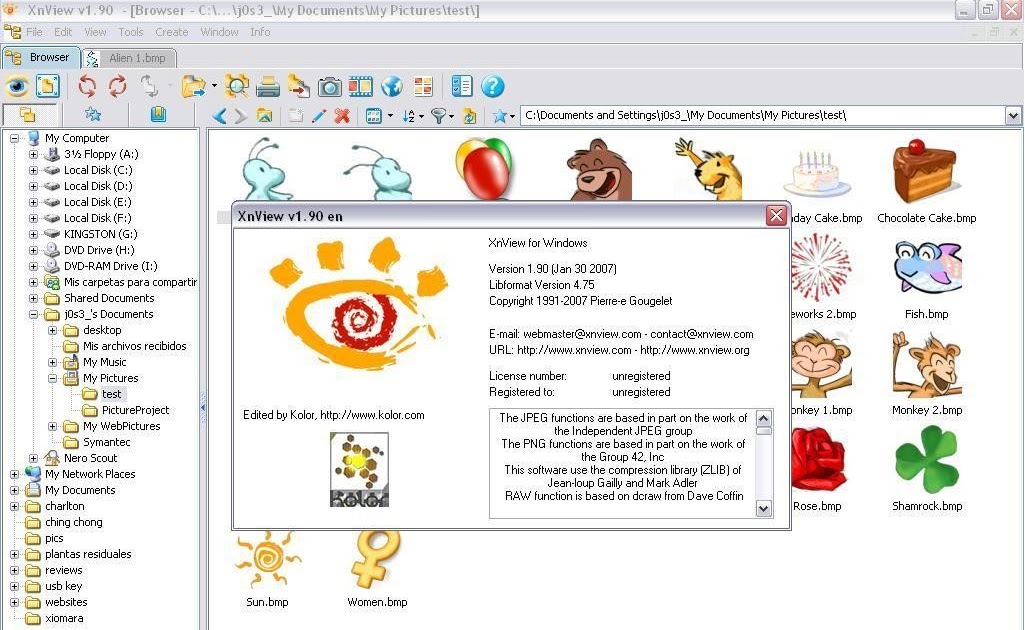This screenshot has height=630, width=1025.
Task: Rotate image clockwise with second red arrow icon
Action: (x=118, y=86)
